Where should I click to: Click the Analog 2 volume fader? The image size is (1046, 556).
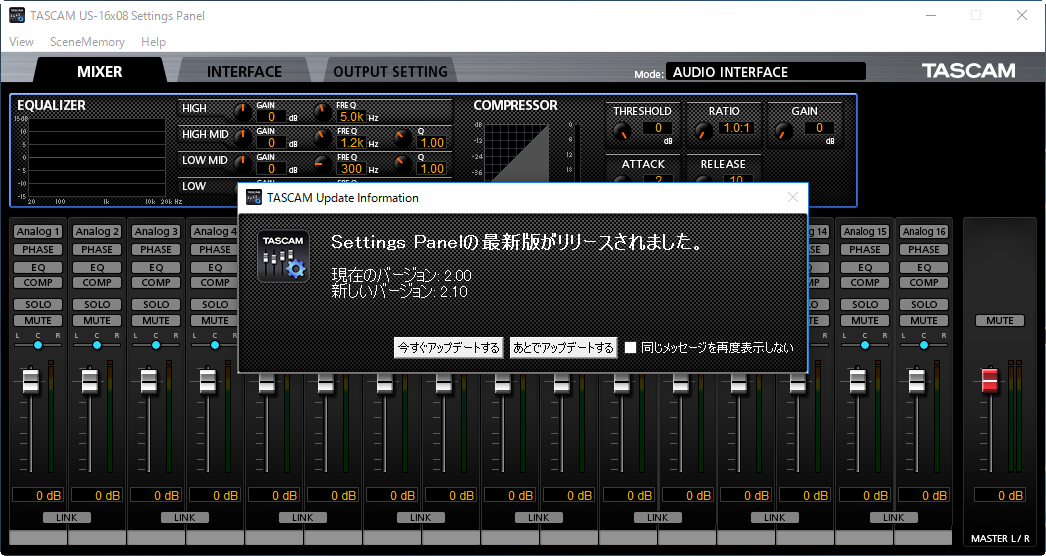pyautogui.click(x=89, y=381)
